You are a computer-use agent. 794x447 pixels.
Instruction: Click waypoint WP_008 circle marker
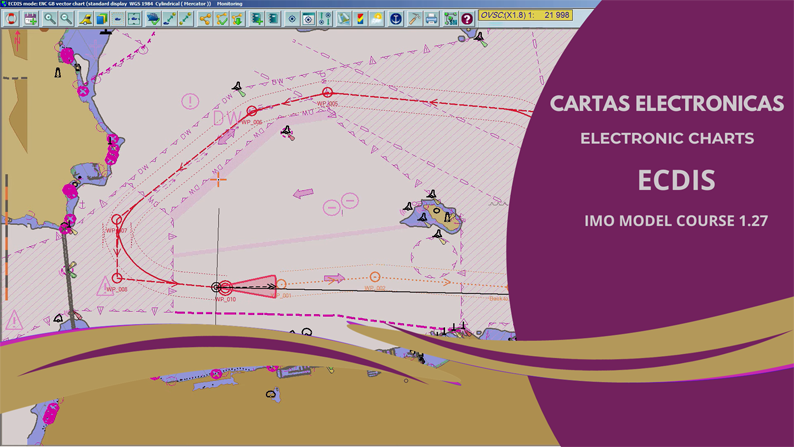pos(117,278)
